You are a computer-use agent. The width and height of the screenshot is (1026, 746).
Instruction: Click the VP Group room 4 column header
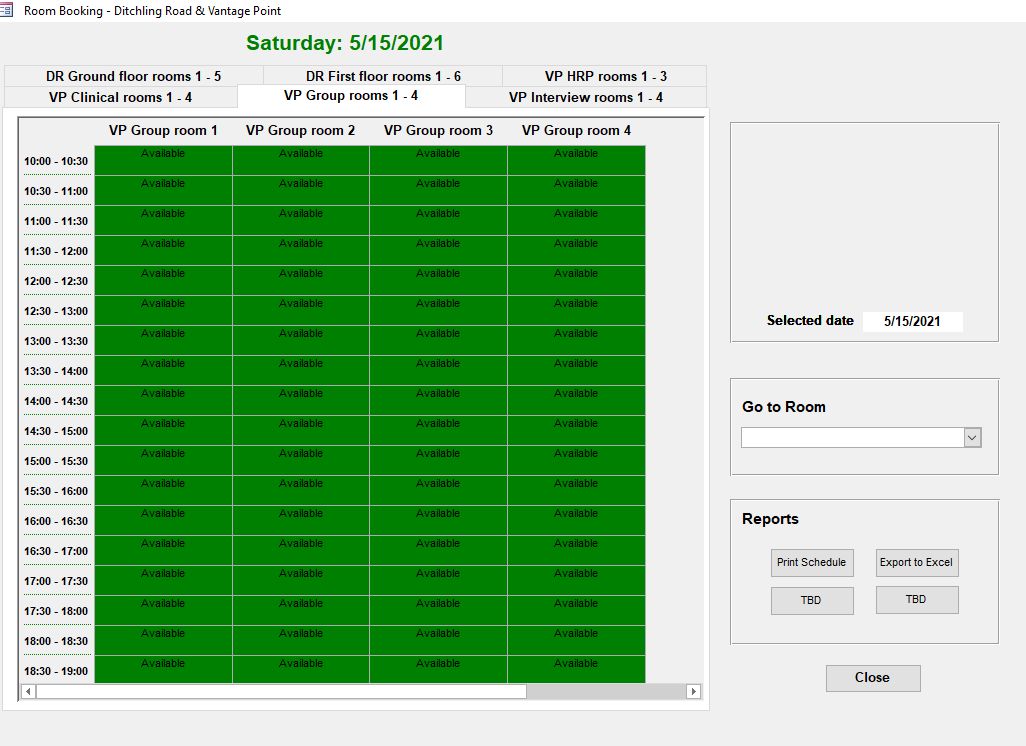point(576,130)
